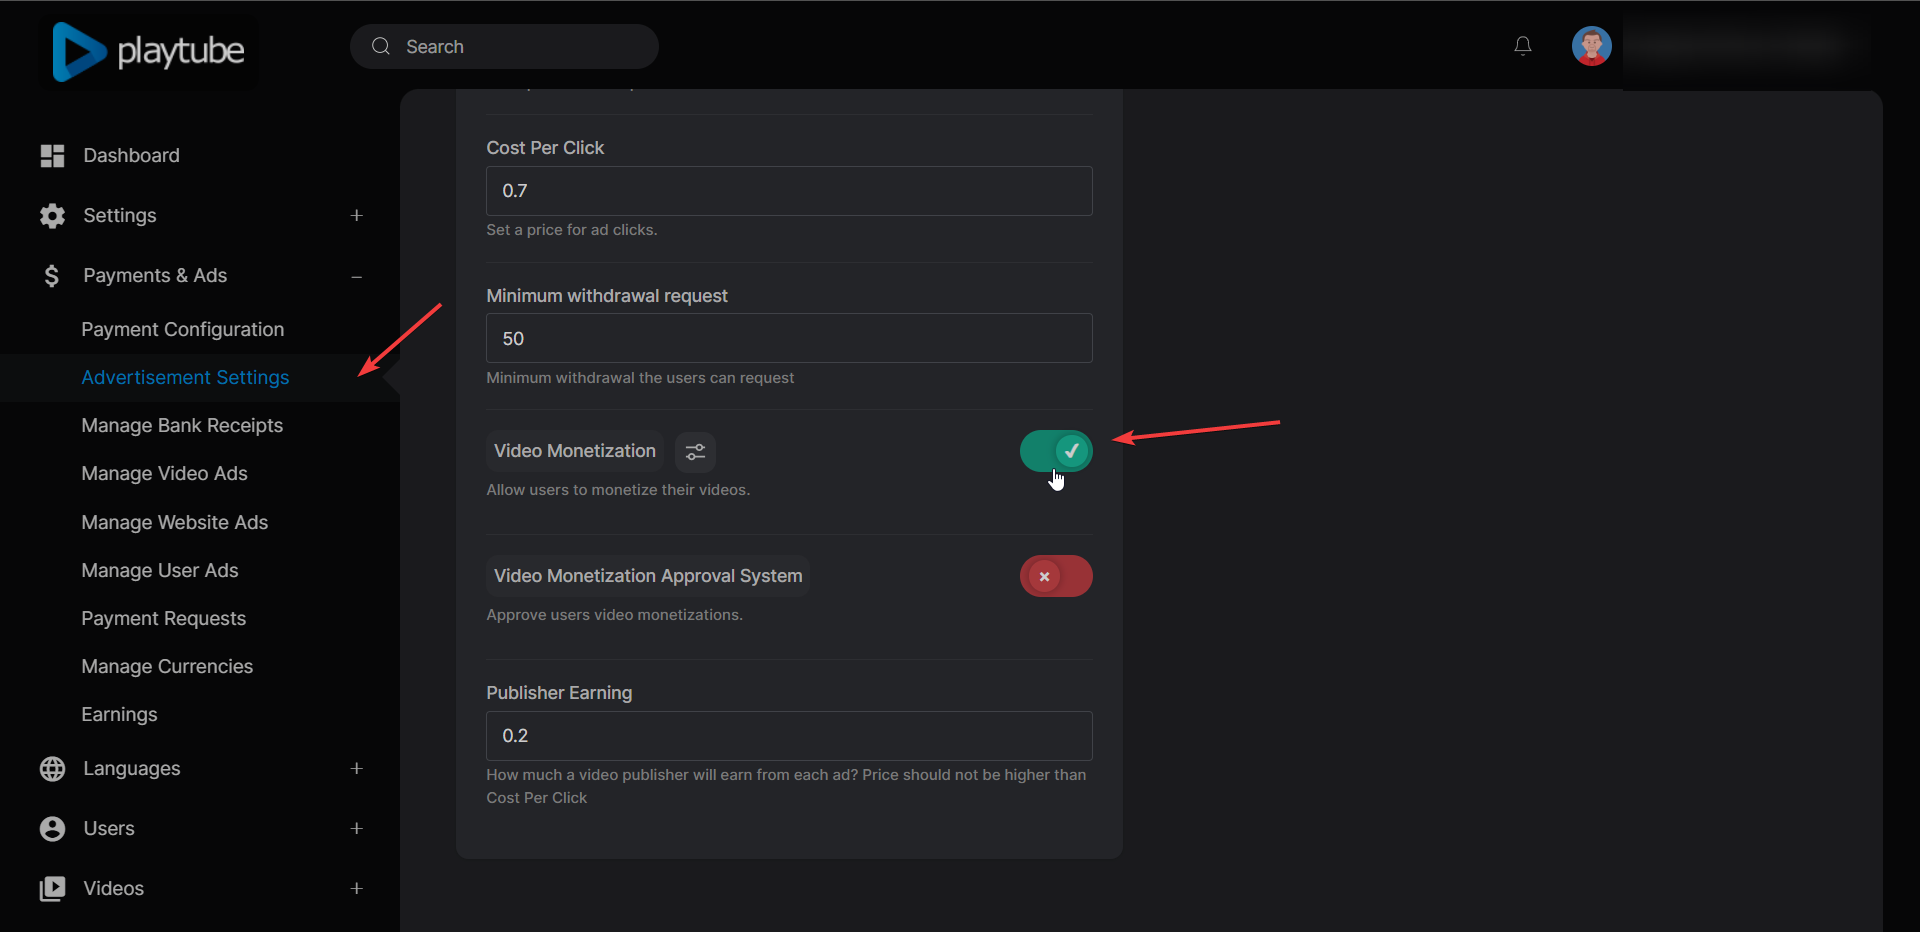Open Payment Configuration page
1920x932 pixels.
coord(182,330)
